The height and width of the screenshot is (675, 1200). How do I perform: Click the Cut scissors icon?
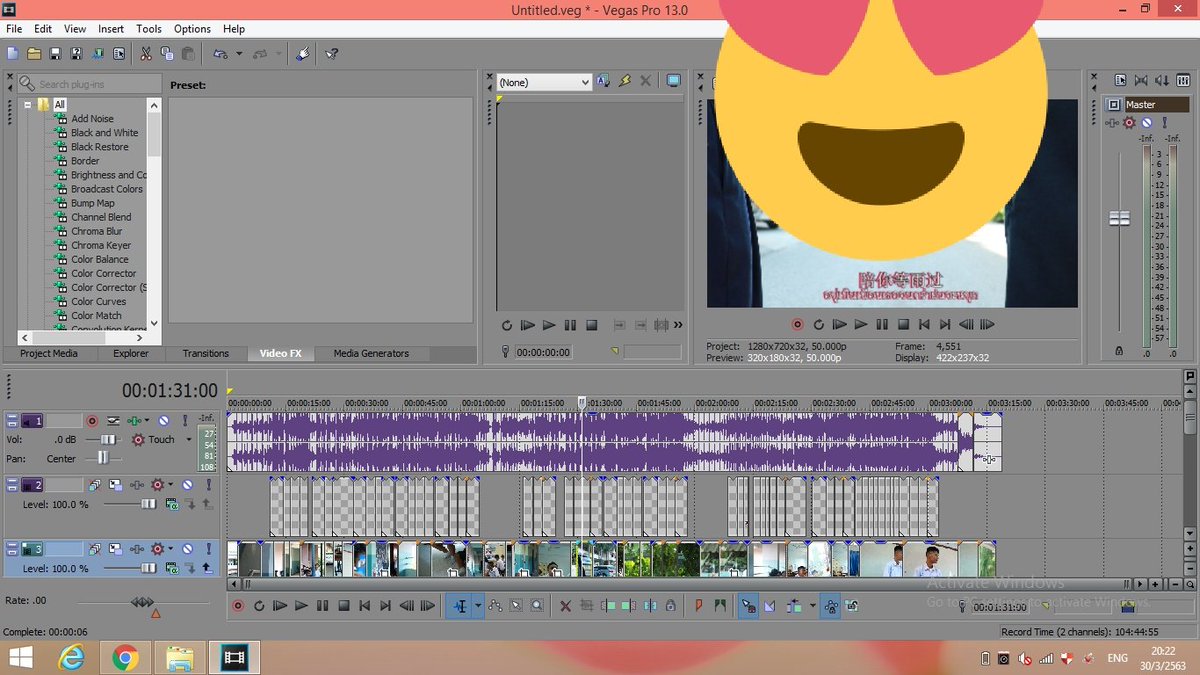tap(146, 54)
